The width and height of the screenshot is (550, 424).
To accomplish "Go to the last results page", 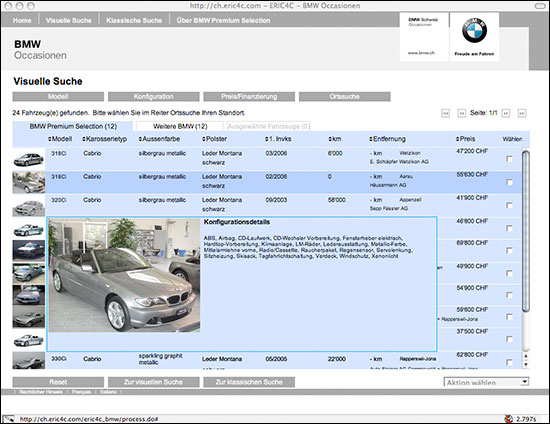I will 522,113.
